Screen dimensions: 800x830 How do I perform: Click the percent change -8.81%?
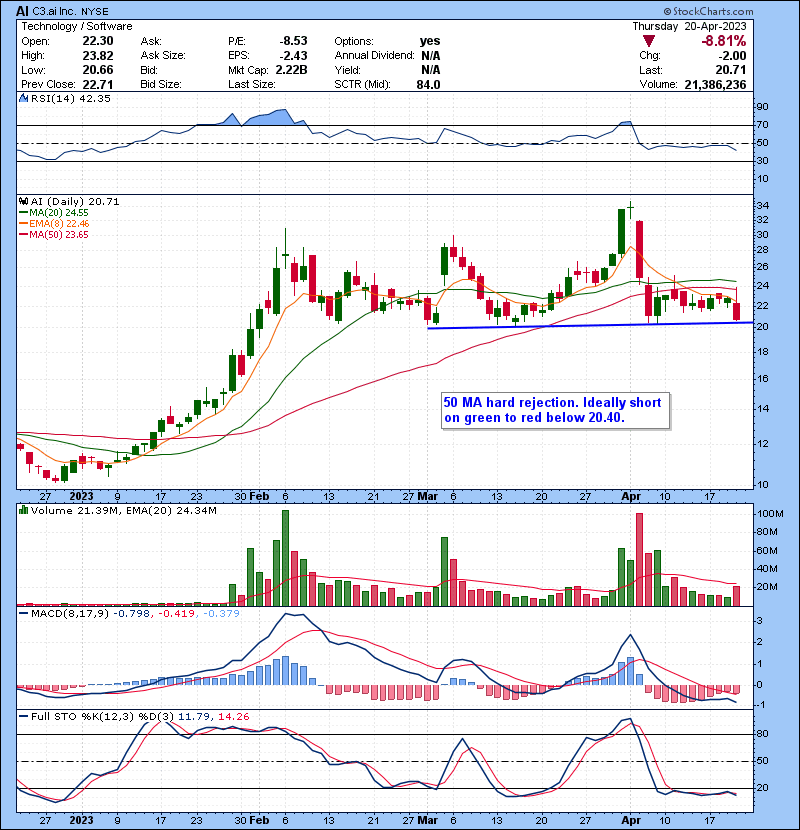724,41
